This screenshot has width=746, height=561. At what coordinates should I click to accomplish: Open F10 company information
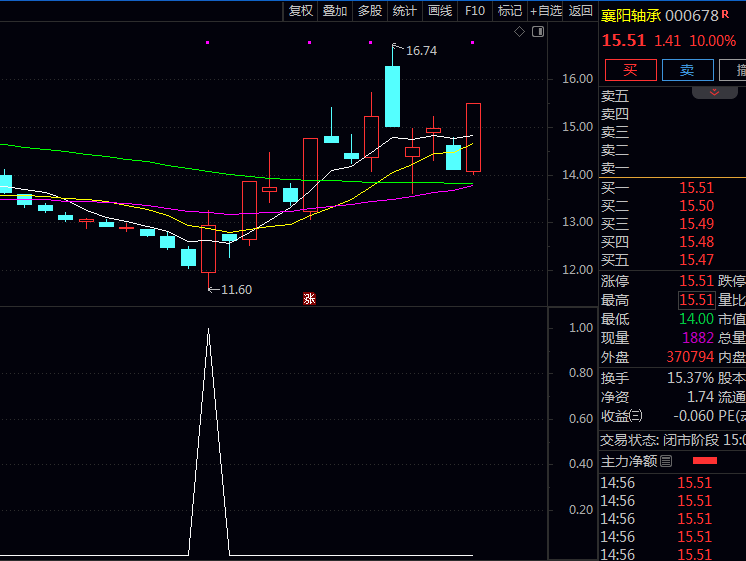[475, 11]
